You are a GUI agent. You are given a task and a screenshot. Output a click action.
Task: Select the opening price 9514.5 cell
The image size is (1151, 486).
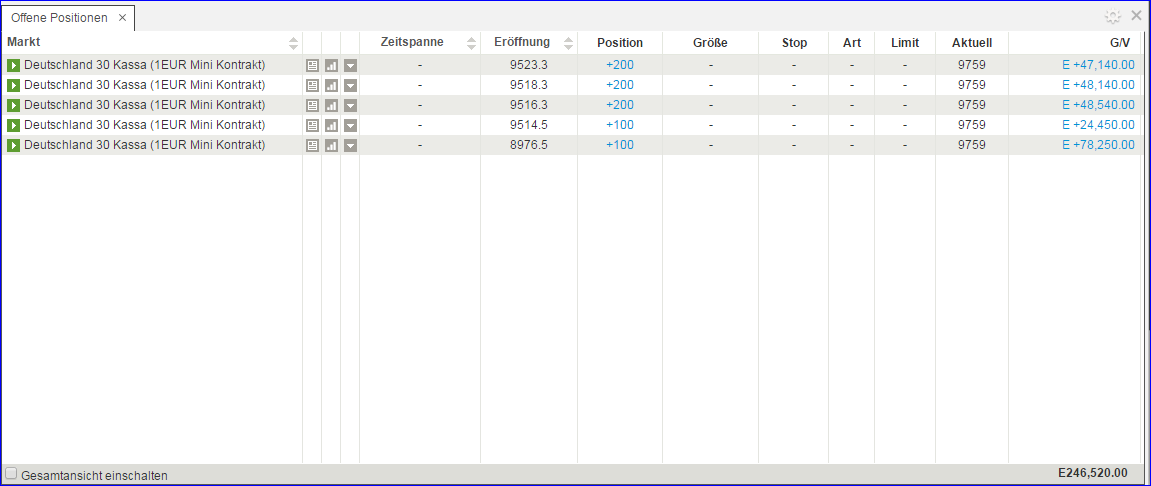click(529, 125)
